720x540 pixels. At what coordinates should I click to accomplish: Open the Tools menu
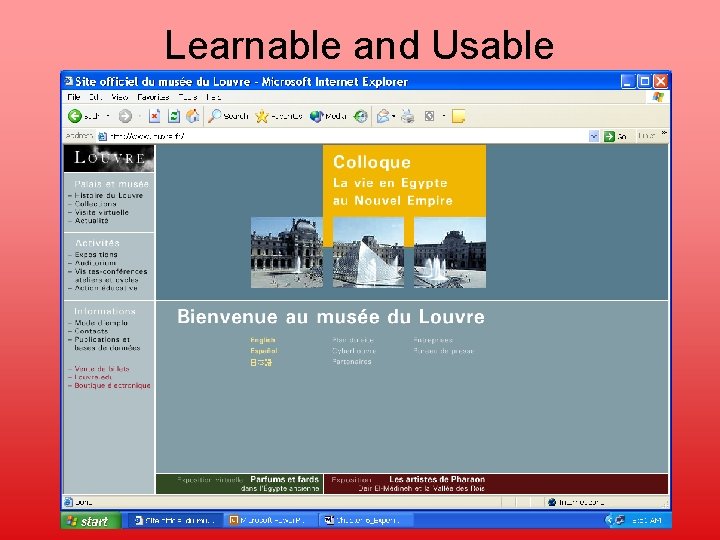pos(188,97)
